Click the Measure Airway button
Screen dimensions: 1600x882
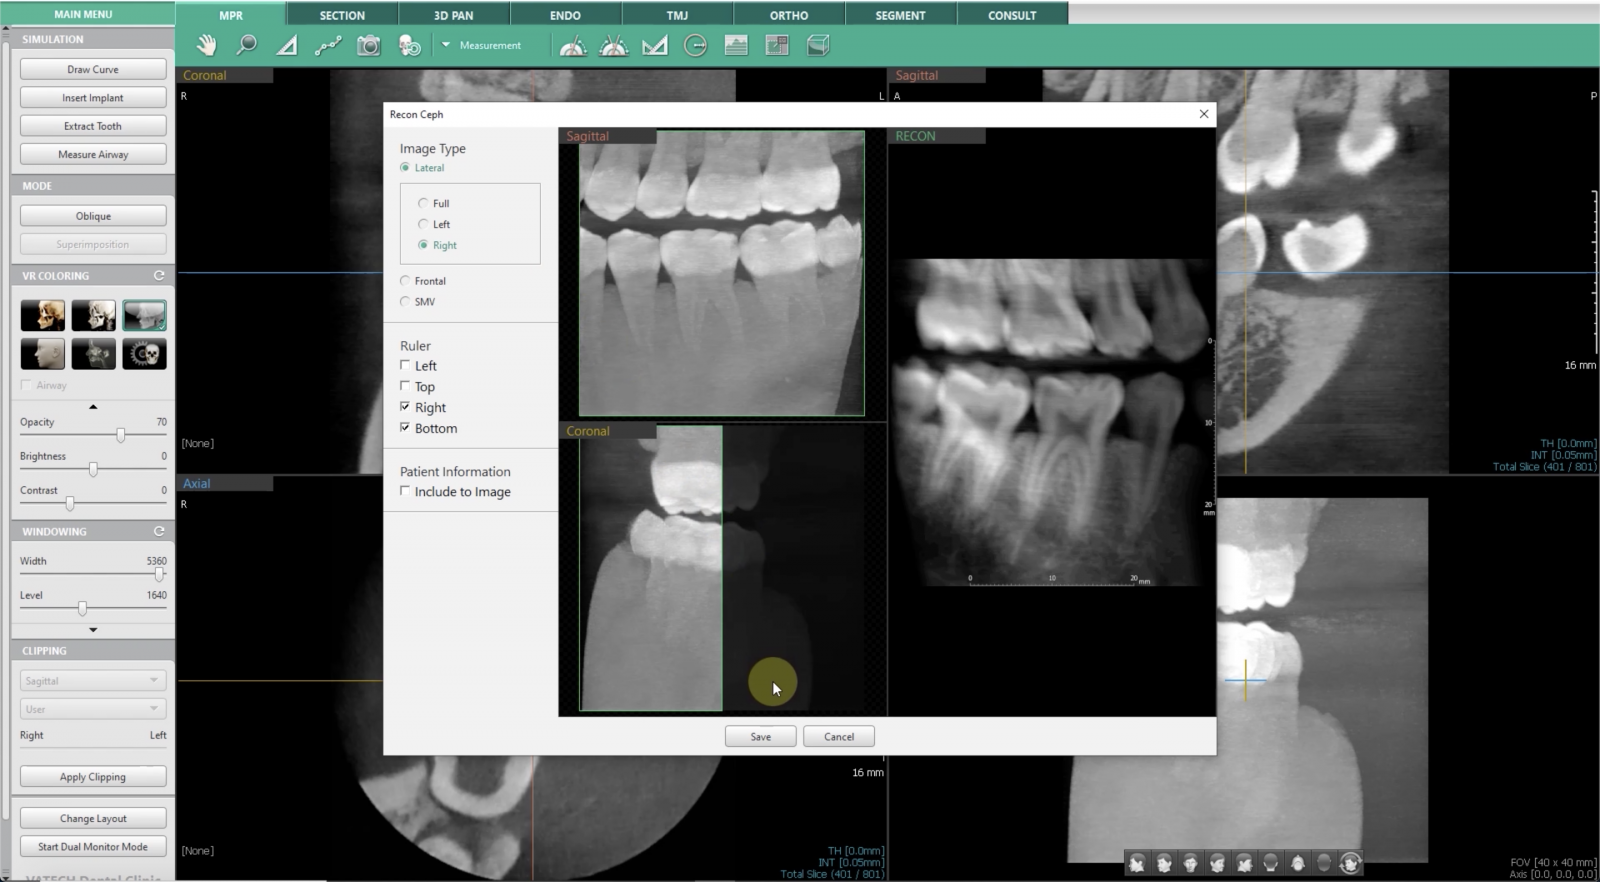click(x=93, y=154)
